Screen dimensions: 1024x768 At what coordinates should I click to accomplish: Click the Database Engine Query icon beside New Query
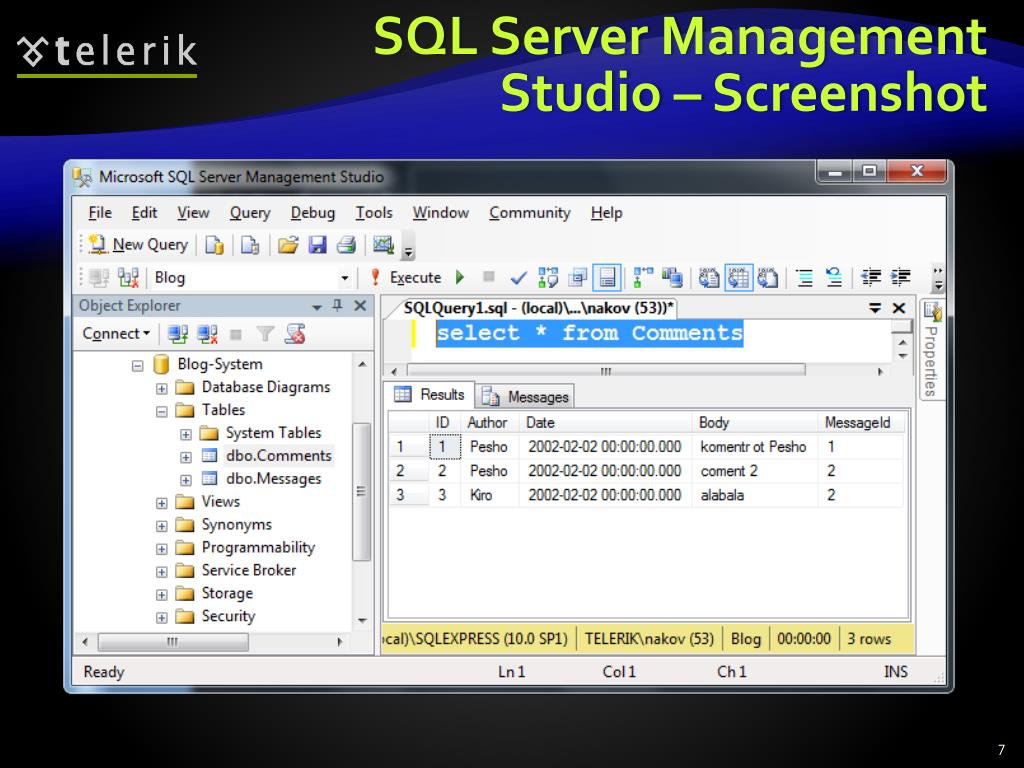214,245
